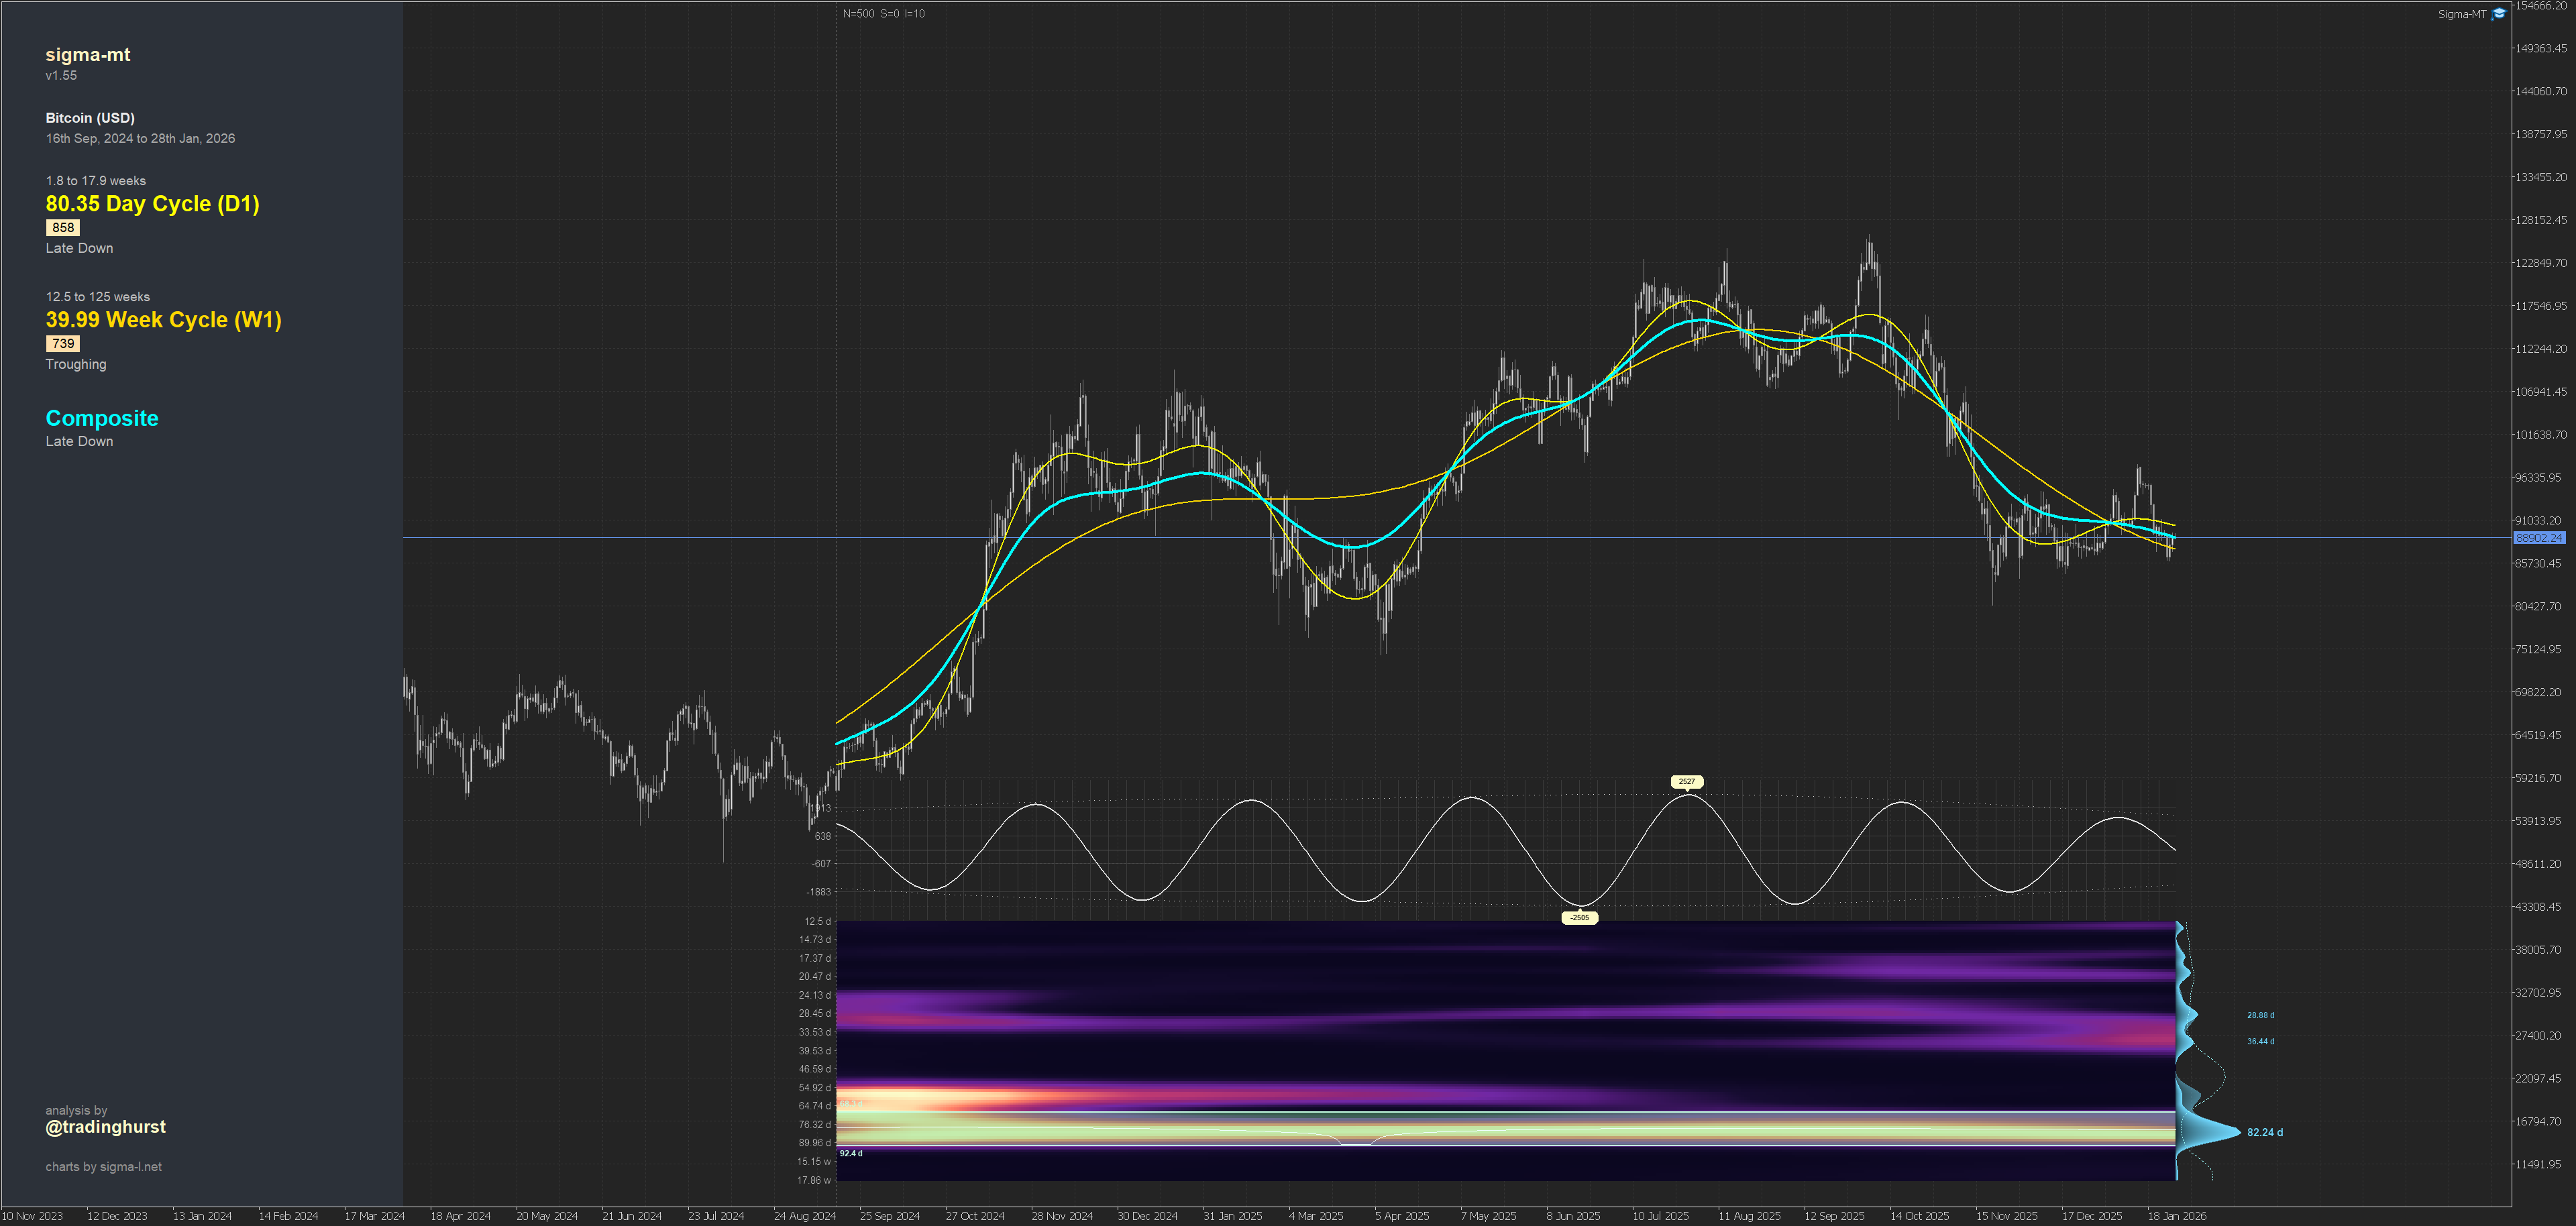Click the N=500 S=0 I=10 parameter text
Image resolution: width=2576 pixels, height=1226 pixels.
pyautogui.click(x=883, y=14)
